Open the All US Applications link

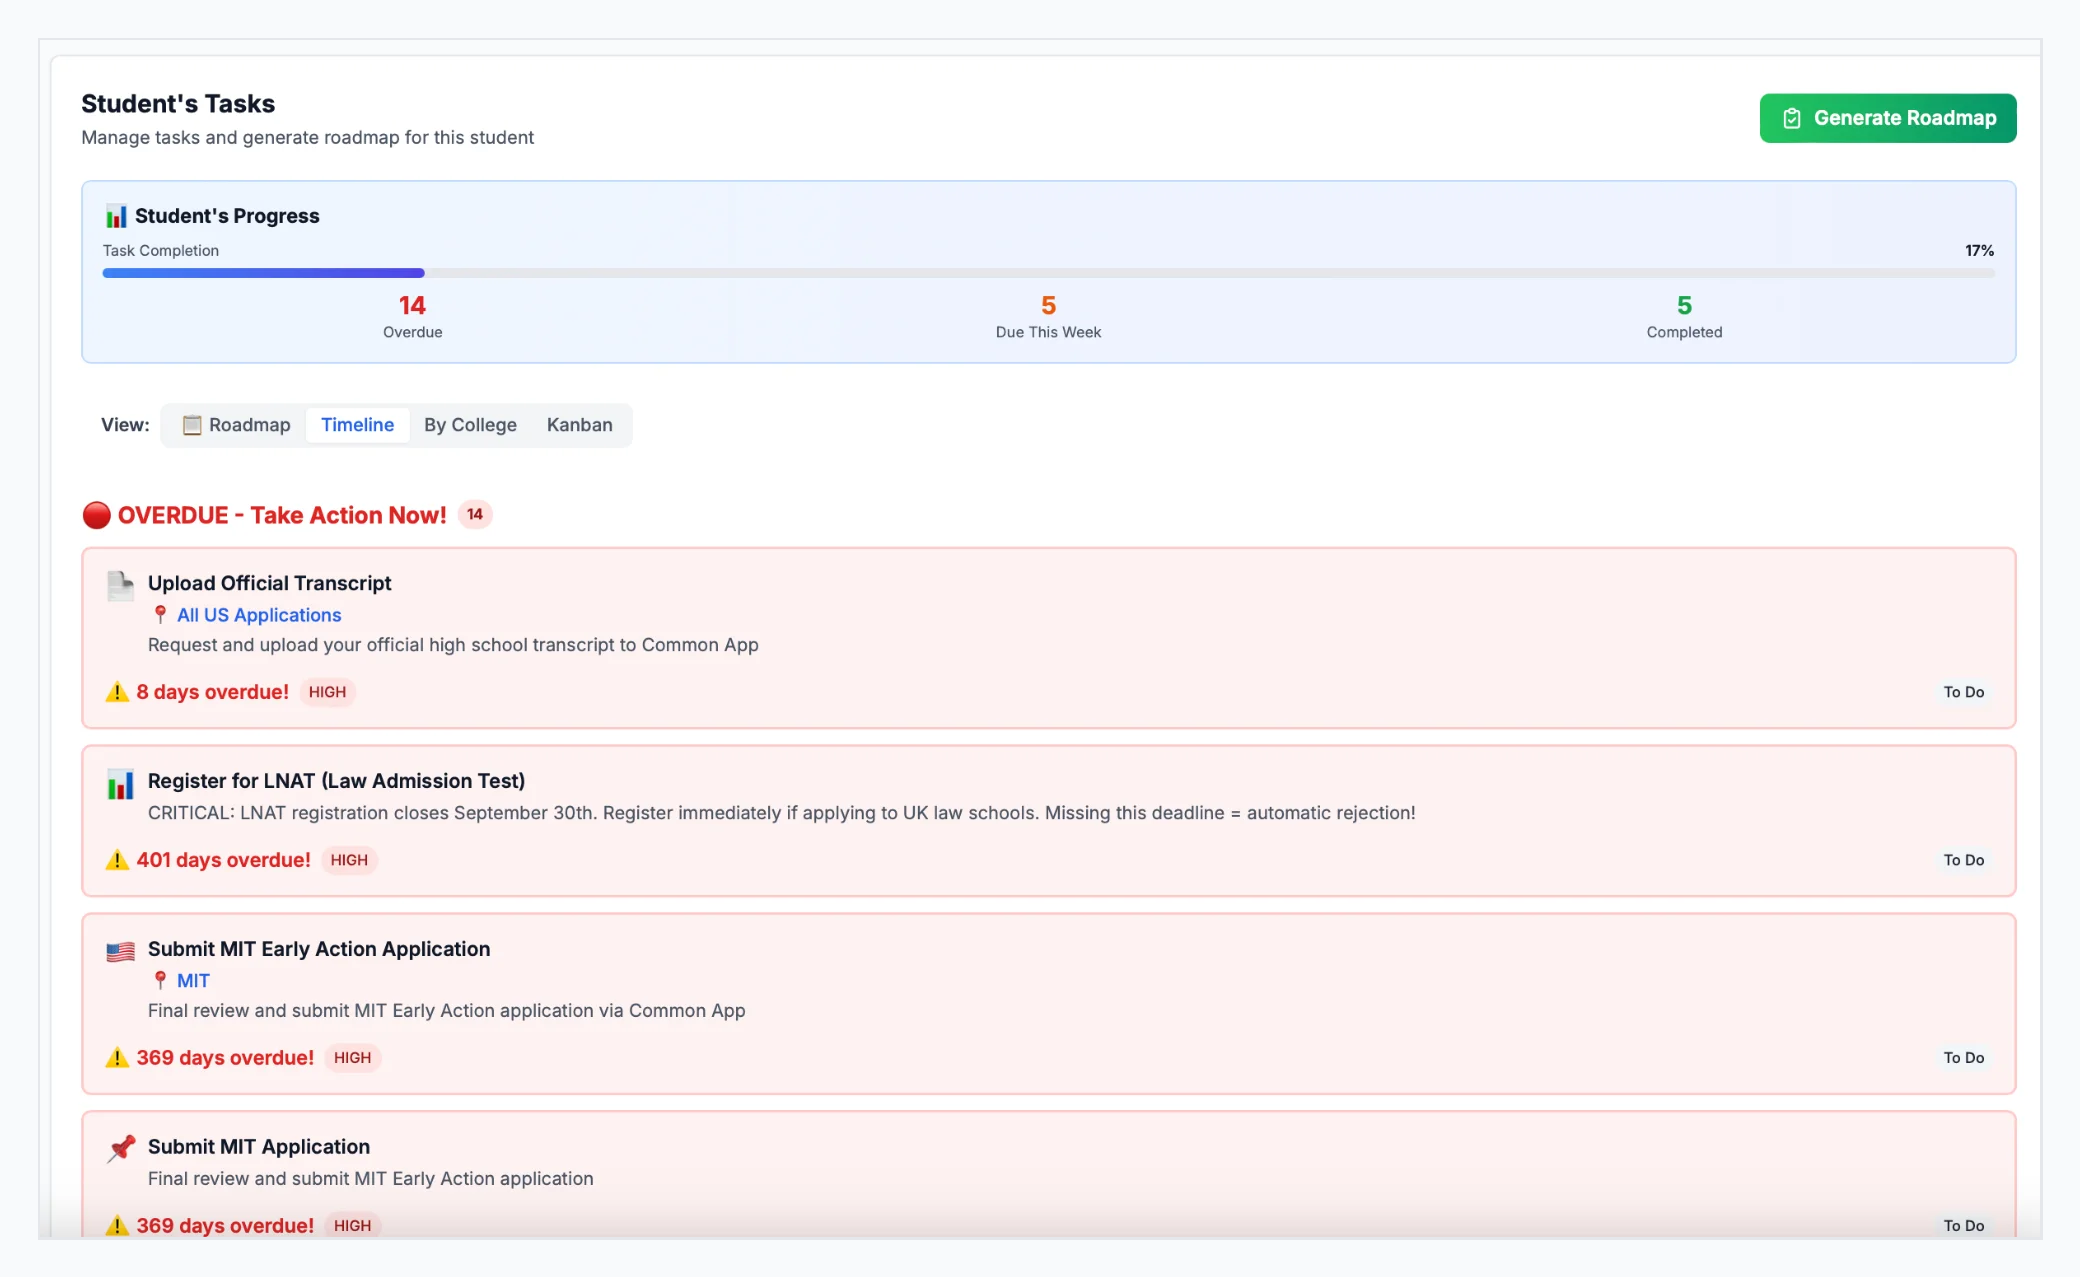259,615
